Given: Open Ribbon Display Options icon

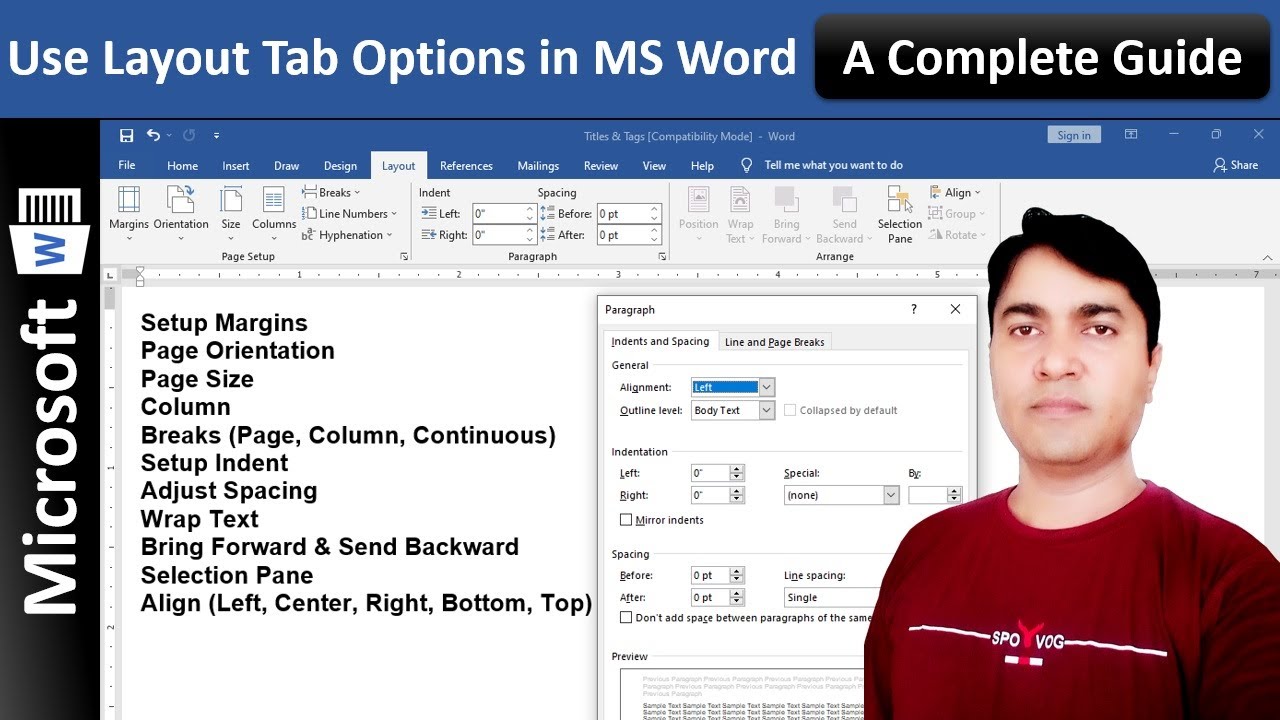Looking at the screenshot, I should tap(1131, 134).
